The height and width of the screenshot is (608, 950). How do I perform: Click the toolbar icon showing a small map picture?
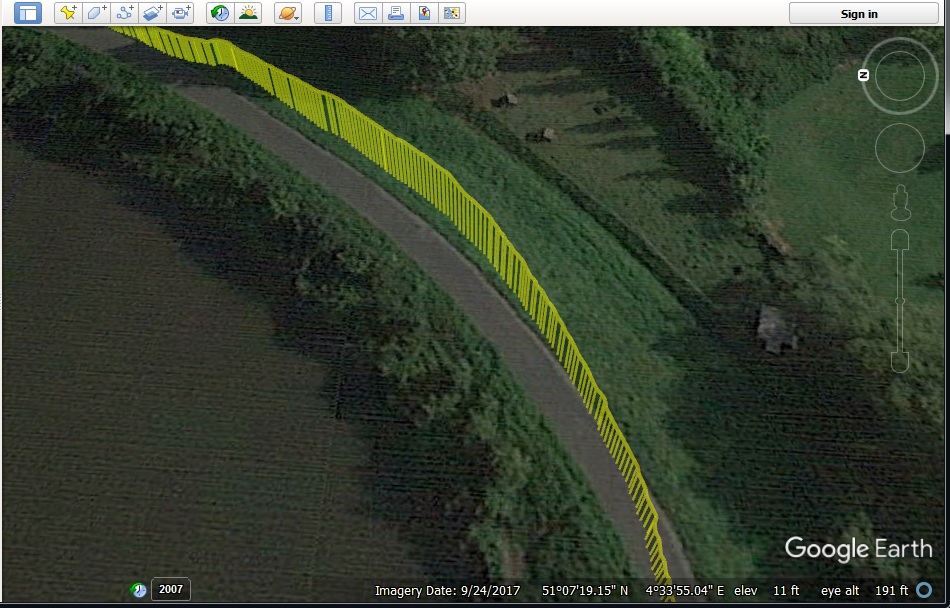pos(452,13)
